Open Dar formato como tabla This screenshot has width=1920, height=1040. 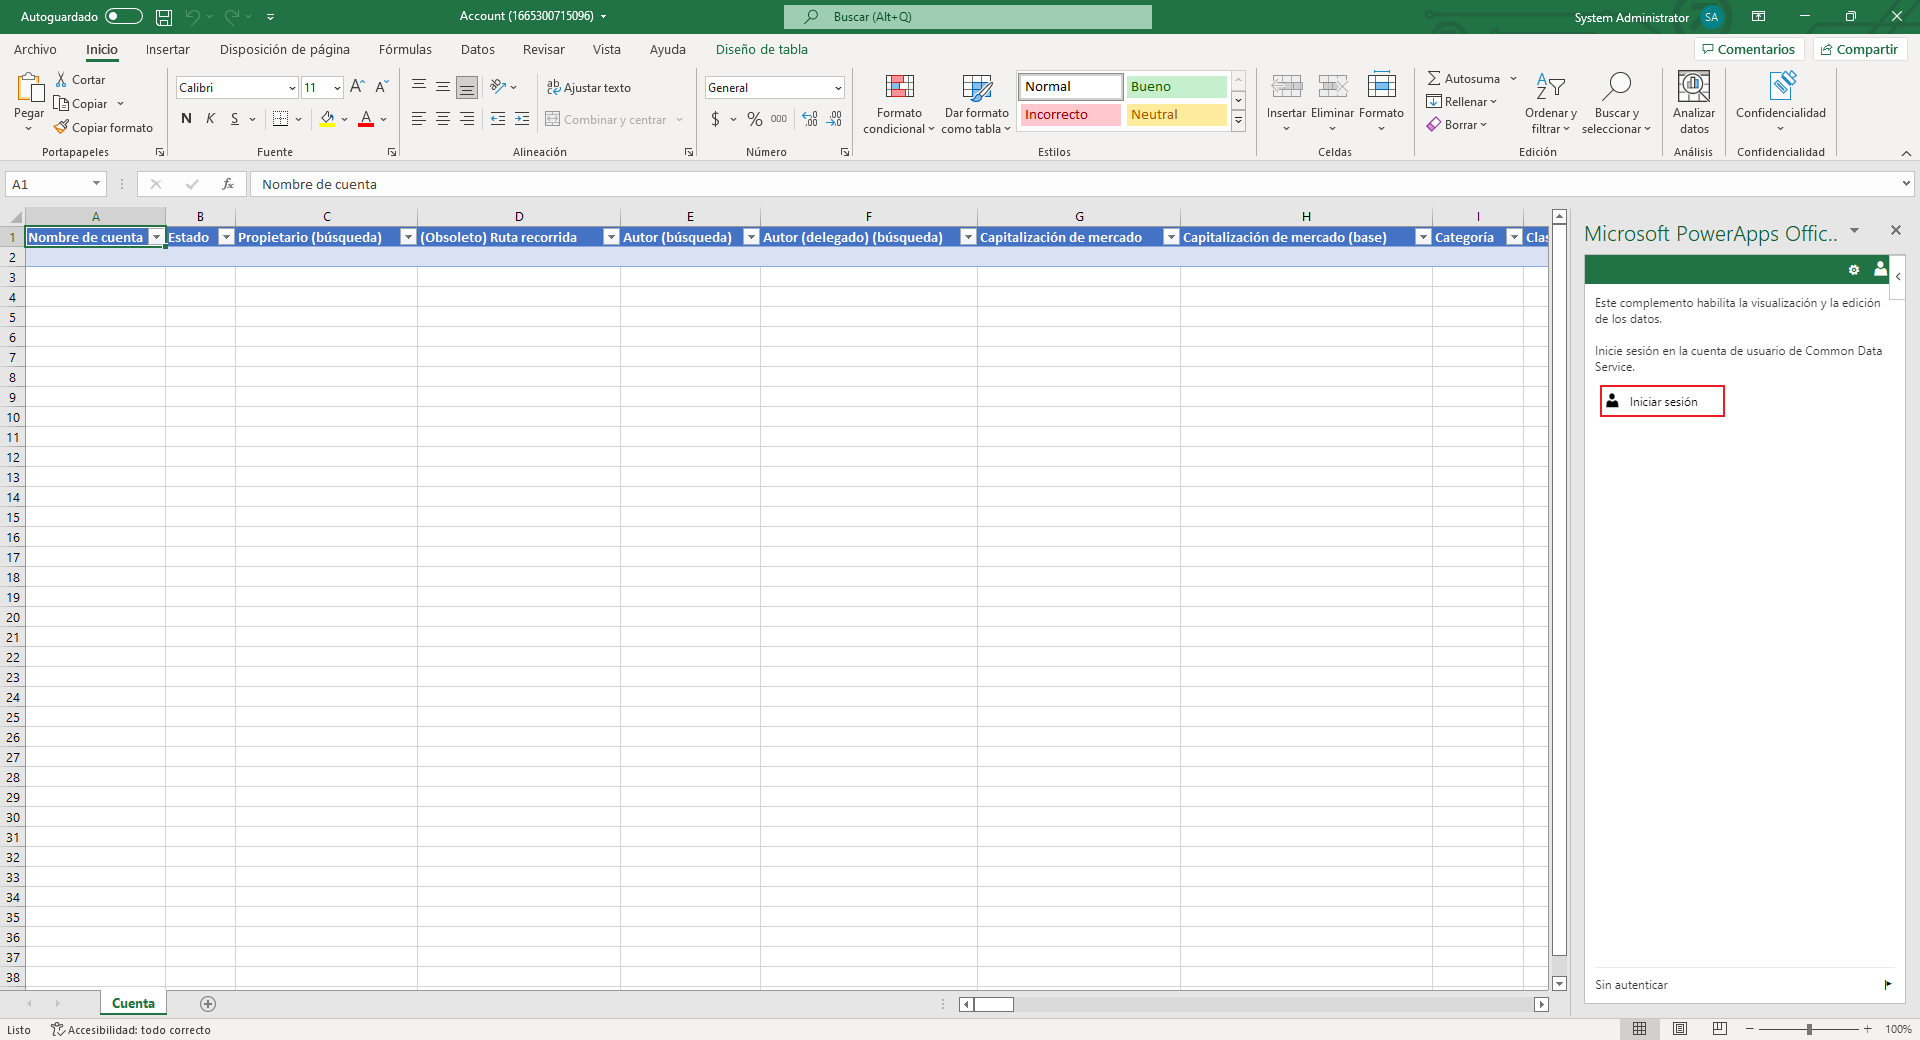click(x=976, y=104)
